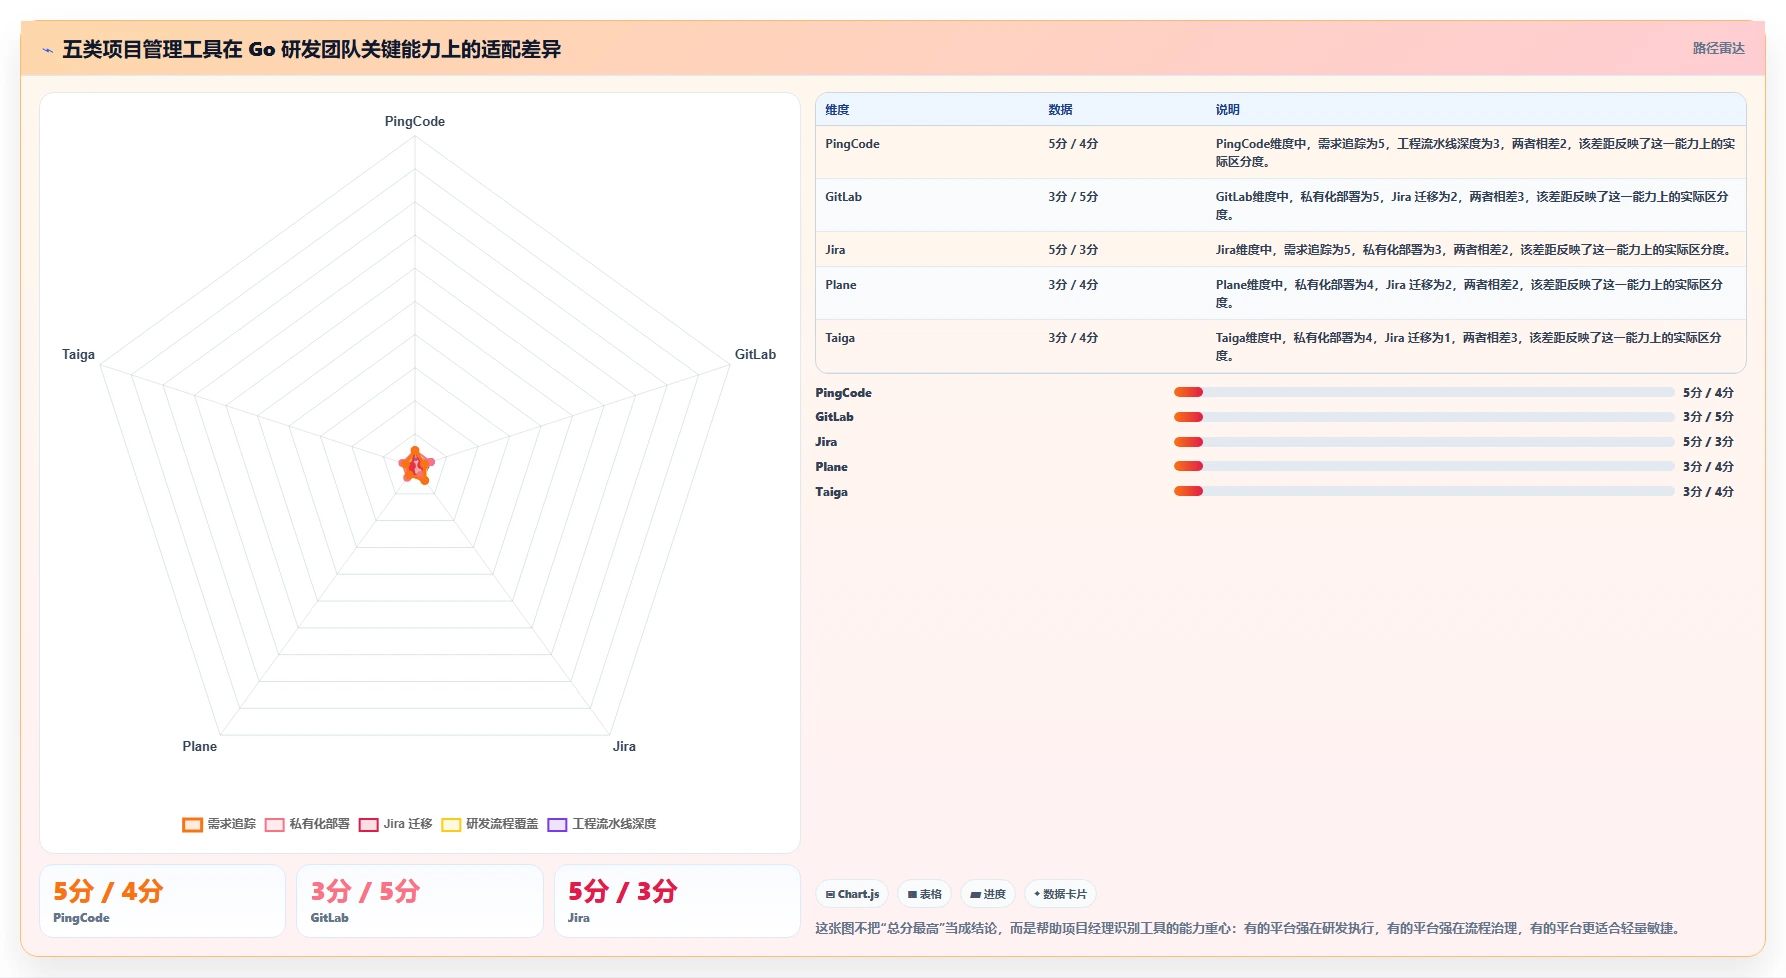Click the Taiga label in the progress list
The image size is (1786, 978).
831,492
